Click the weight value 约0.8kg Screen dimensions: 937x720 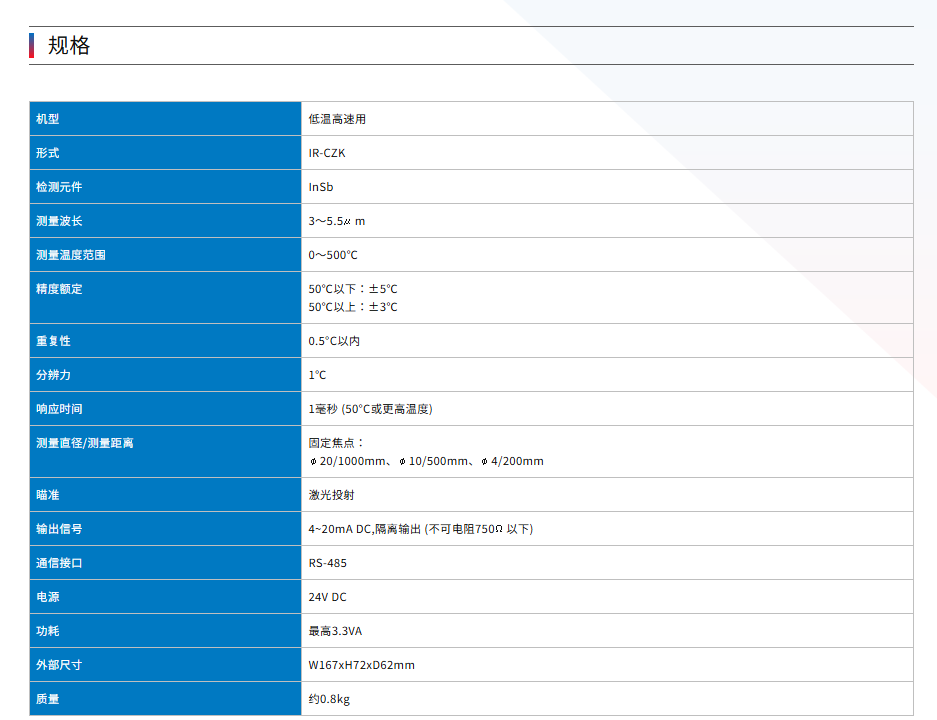click(329, 700)
